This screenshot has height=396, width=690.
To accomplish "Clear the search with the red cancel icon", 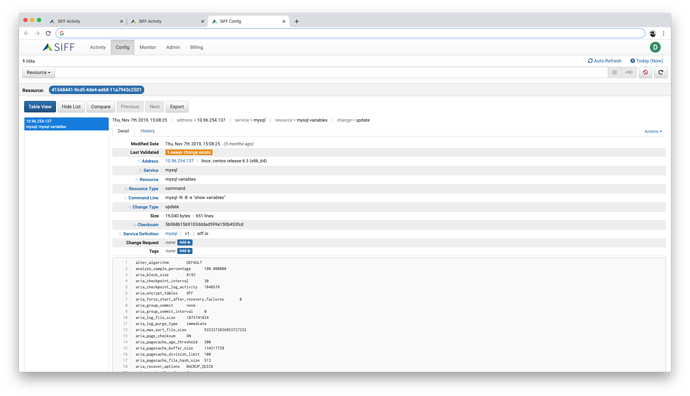I will point(646,73).
